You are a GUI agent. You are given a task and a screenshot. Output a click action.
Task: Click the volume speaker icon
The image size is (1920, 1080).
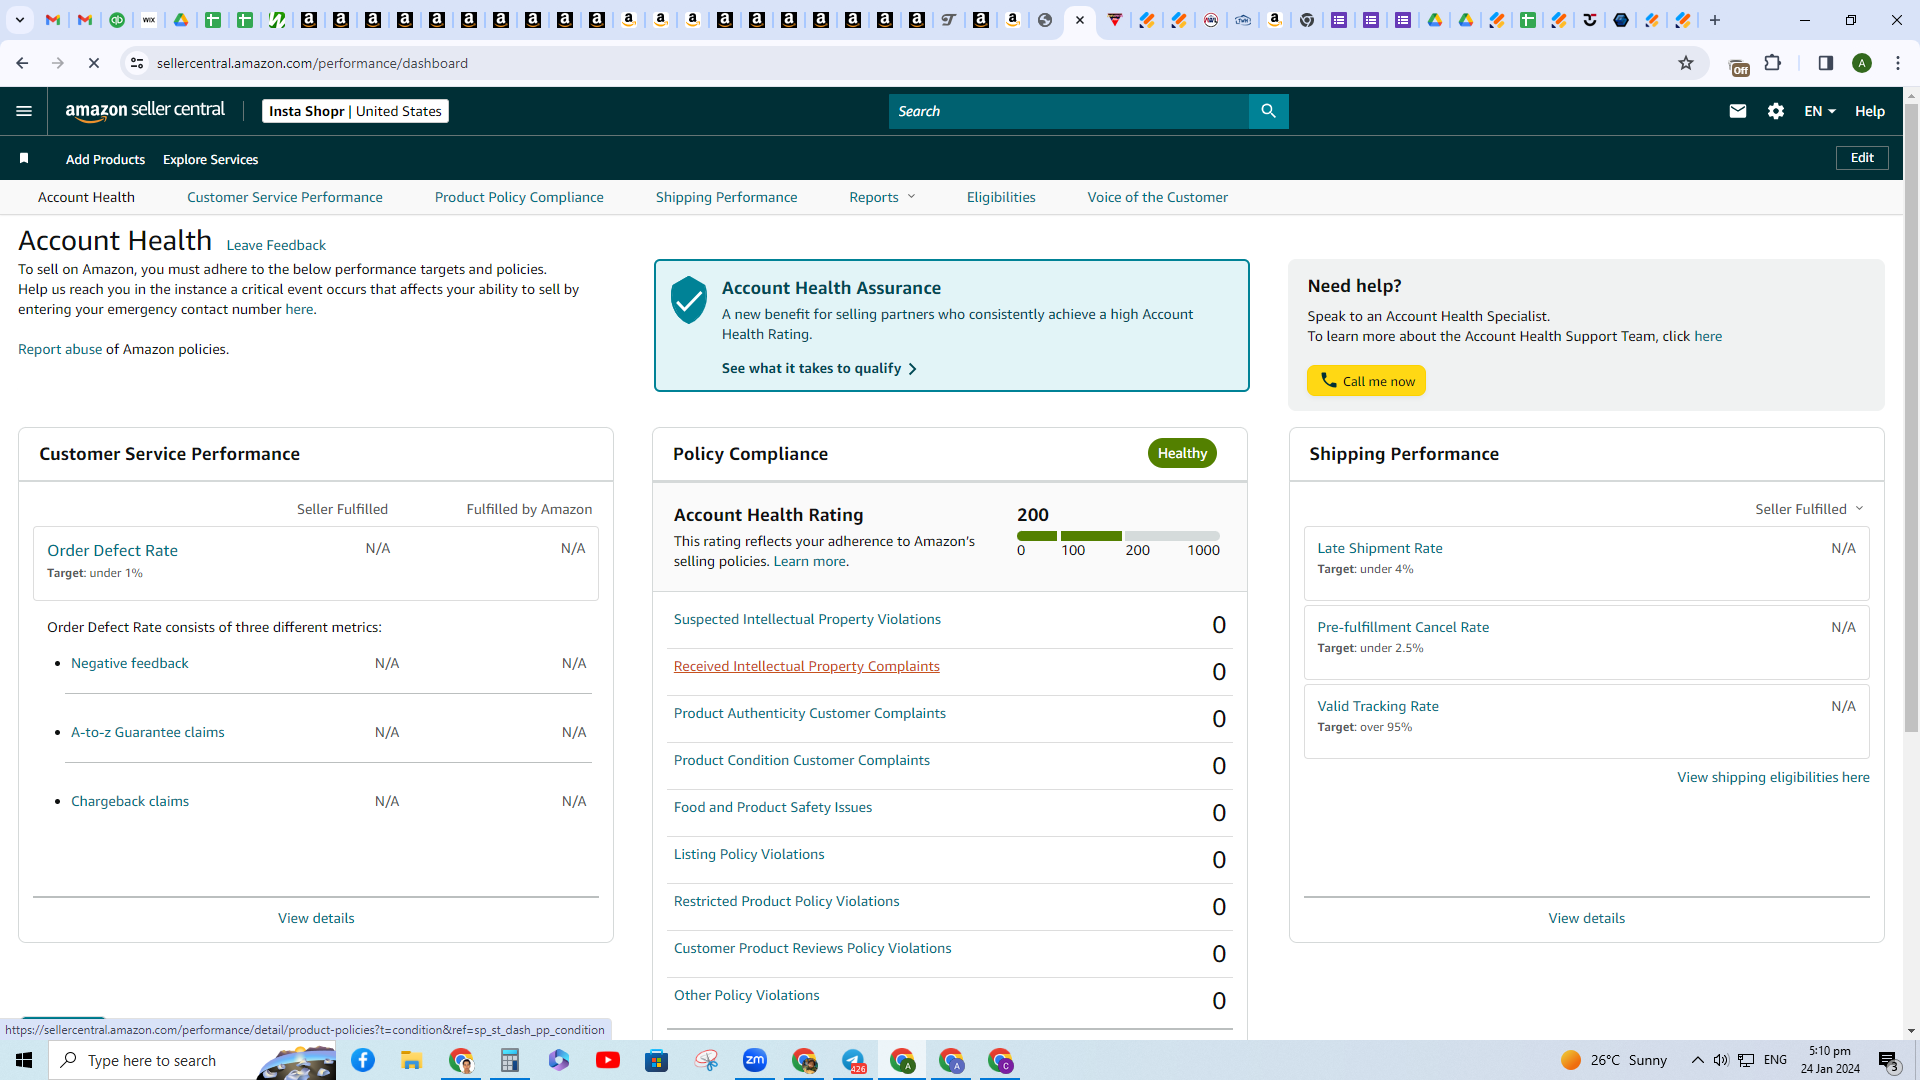pos(1720,1060)
